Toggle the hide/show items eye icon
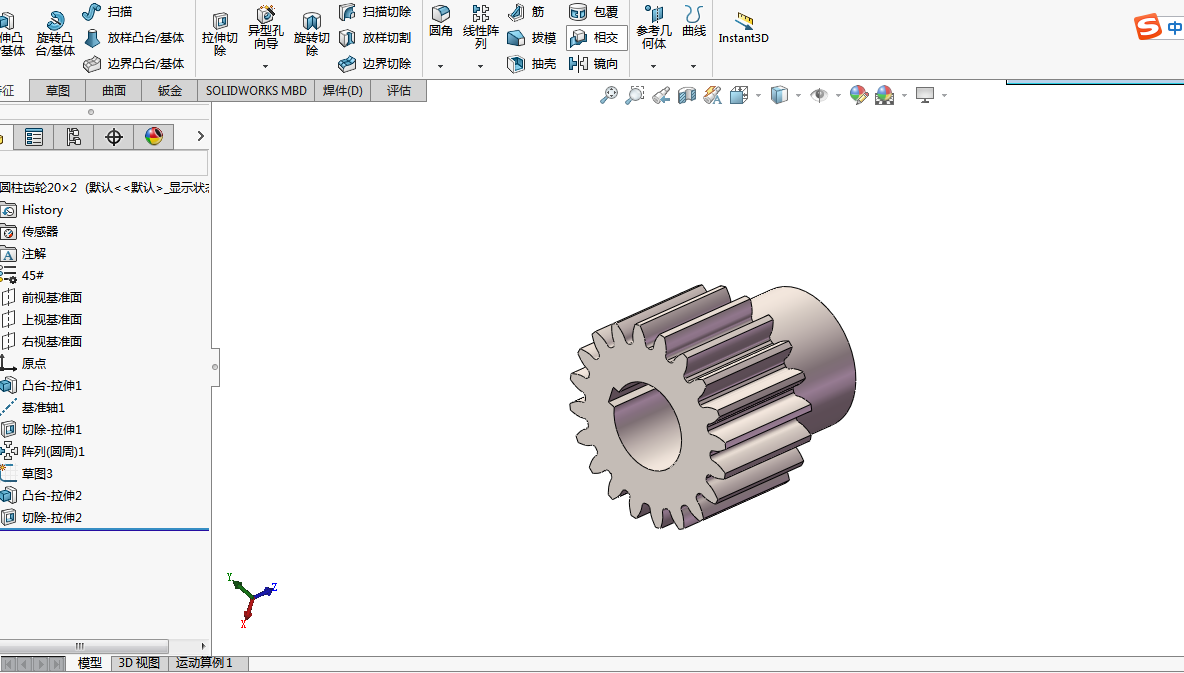This screenshot has width=1184, height=673. pyautogui.click(x=819, y=95)
